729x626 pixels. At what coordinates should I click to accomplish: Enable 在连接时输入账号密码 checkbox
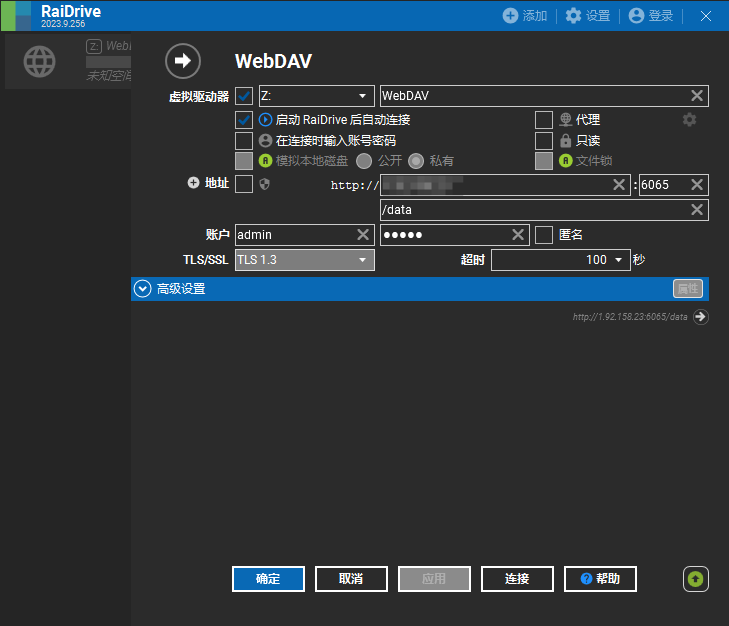pyautogui.click(x=244, y=140)
